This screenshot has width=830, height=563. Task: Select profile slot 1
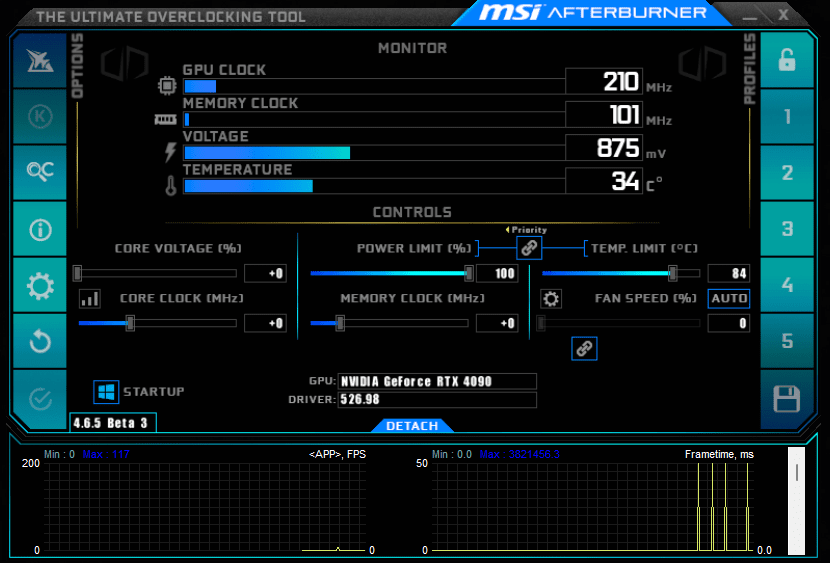[x=787, y=116]
